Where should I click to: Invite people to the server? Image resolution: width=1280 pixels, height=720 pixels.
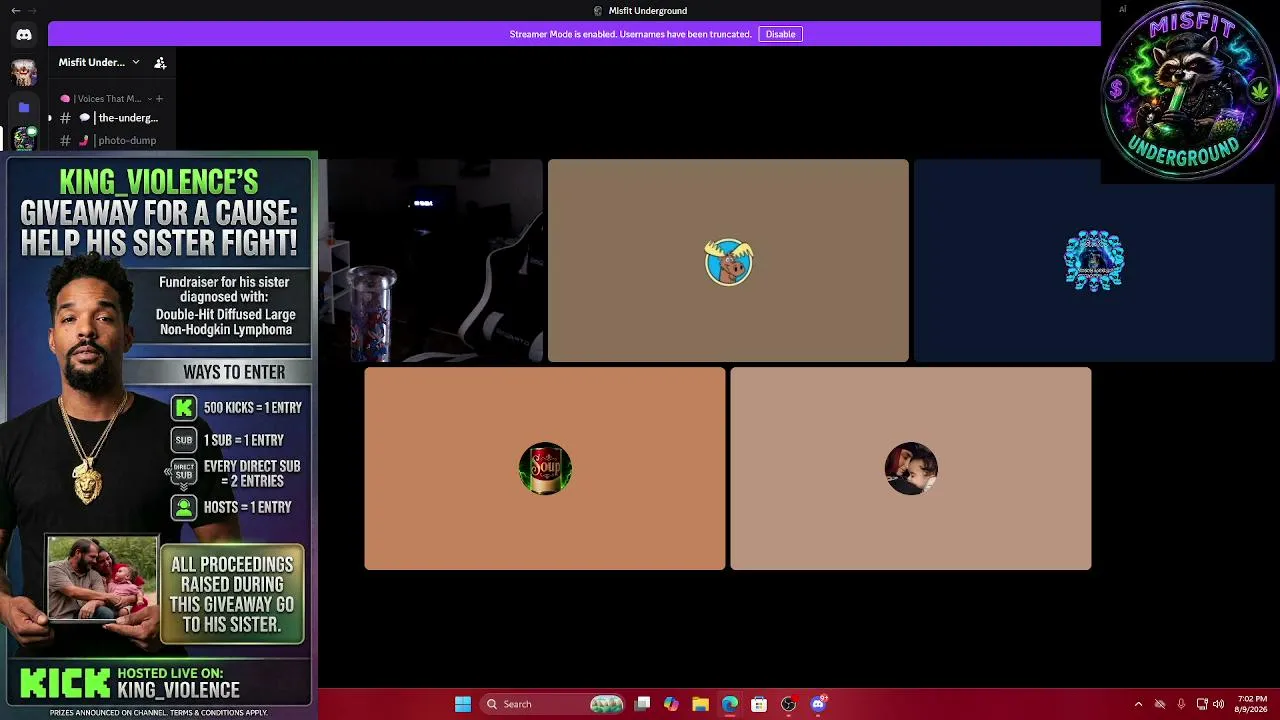pyautogui.click(x=160, y=62)
